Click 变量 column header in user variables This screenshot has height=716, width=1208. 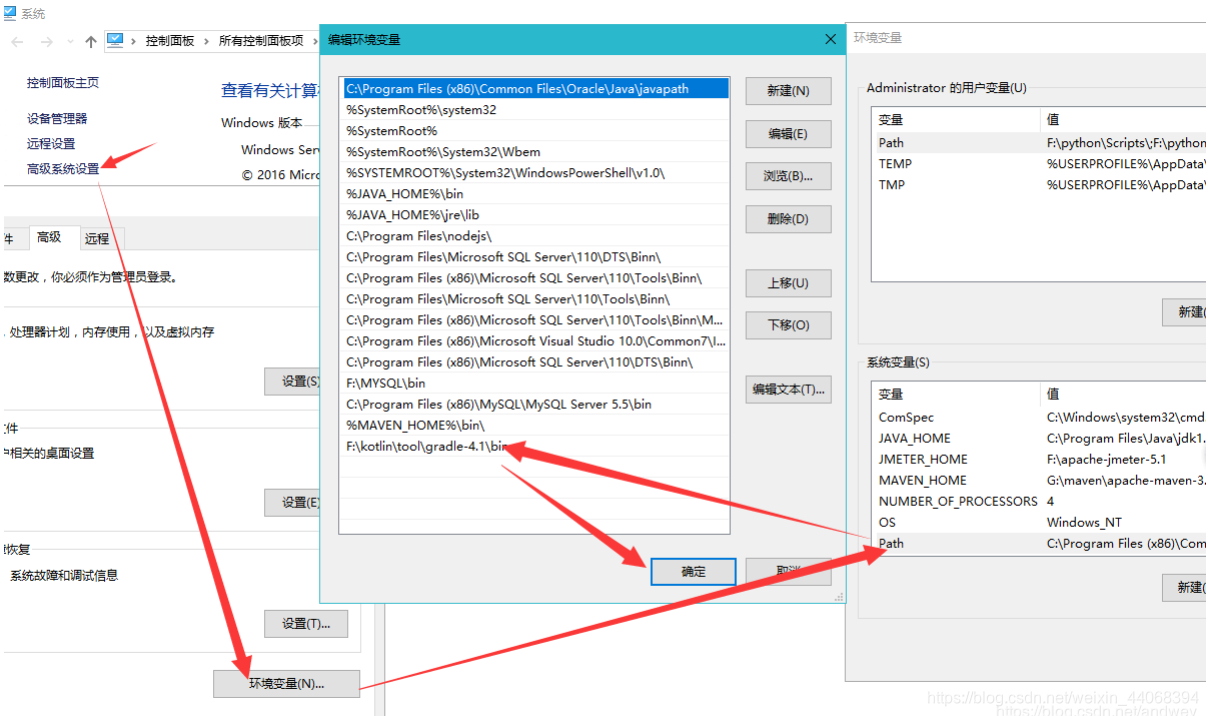pos(956,119)
